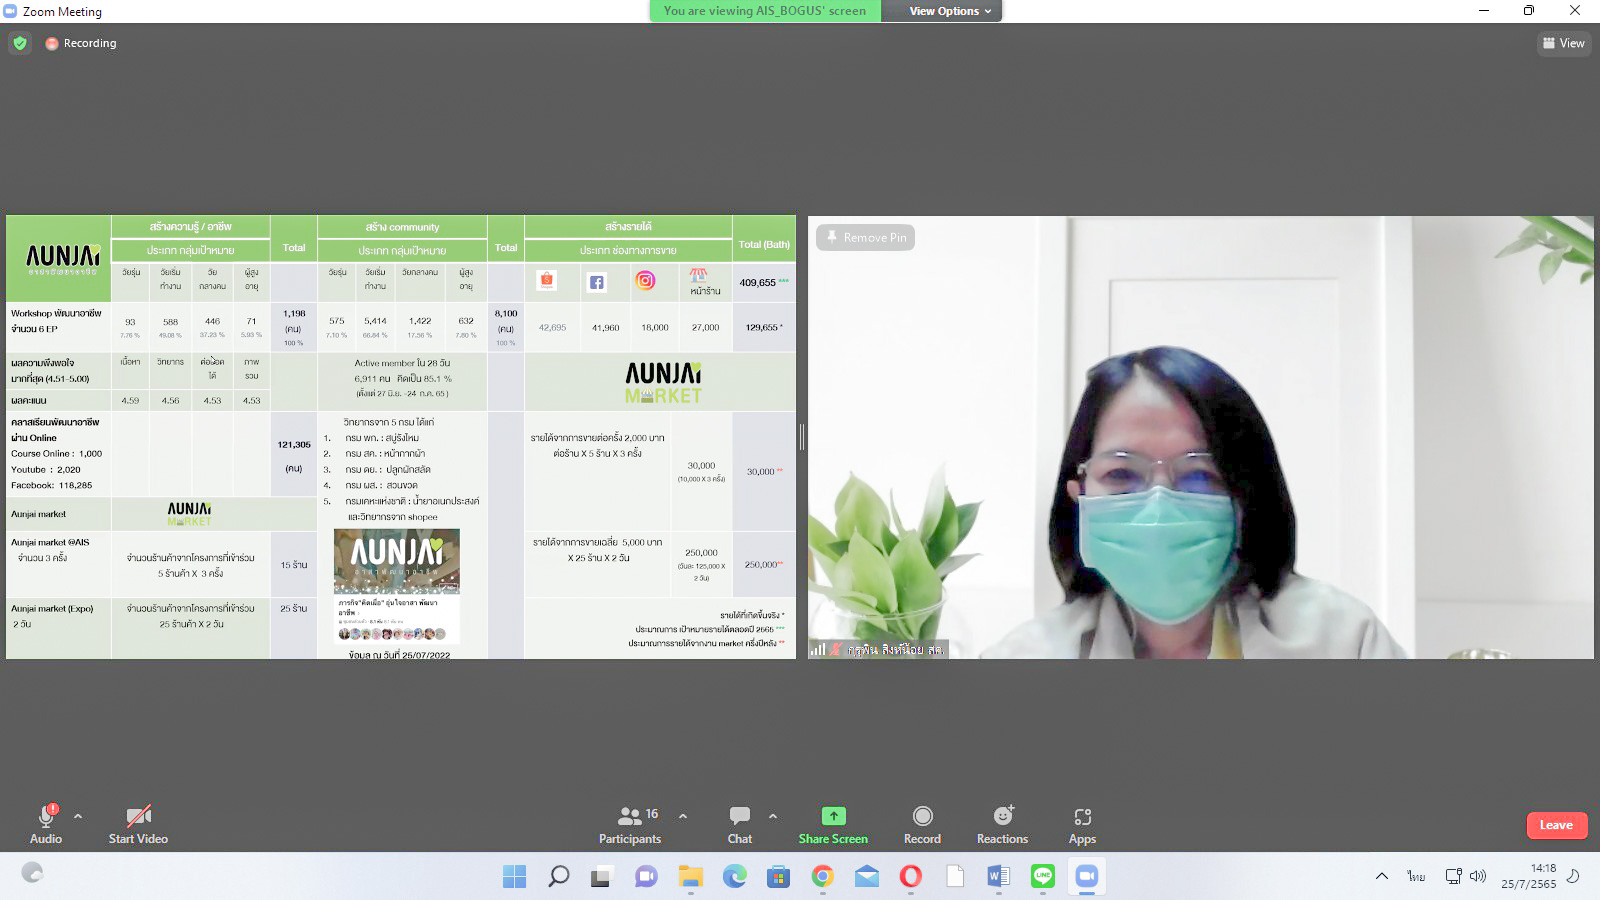Click the blank document icon in taskbar
Screen dimensions: 1600x900
955,877
